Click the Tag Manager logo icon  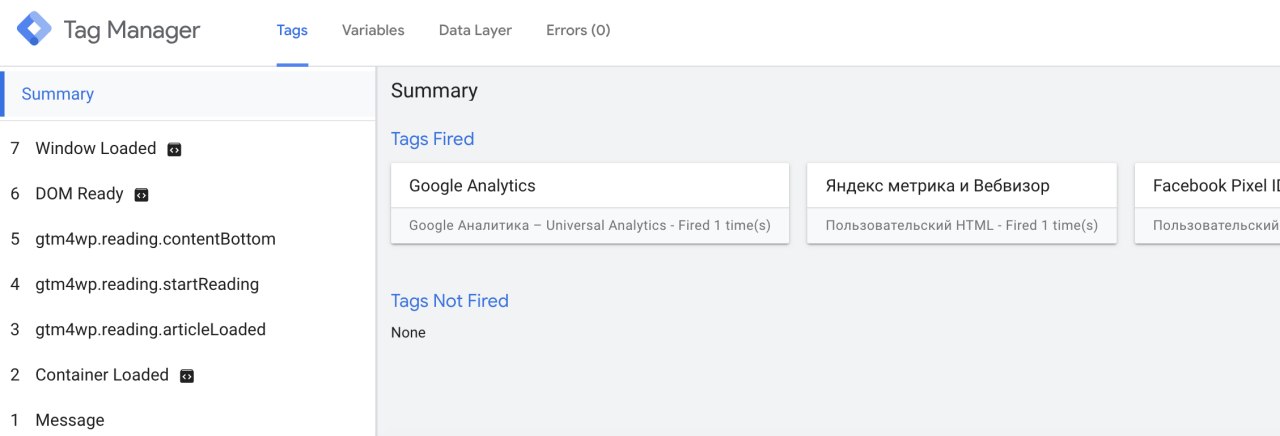coord(34,29)
